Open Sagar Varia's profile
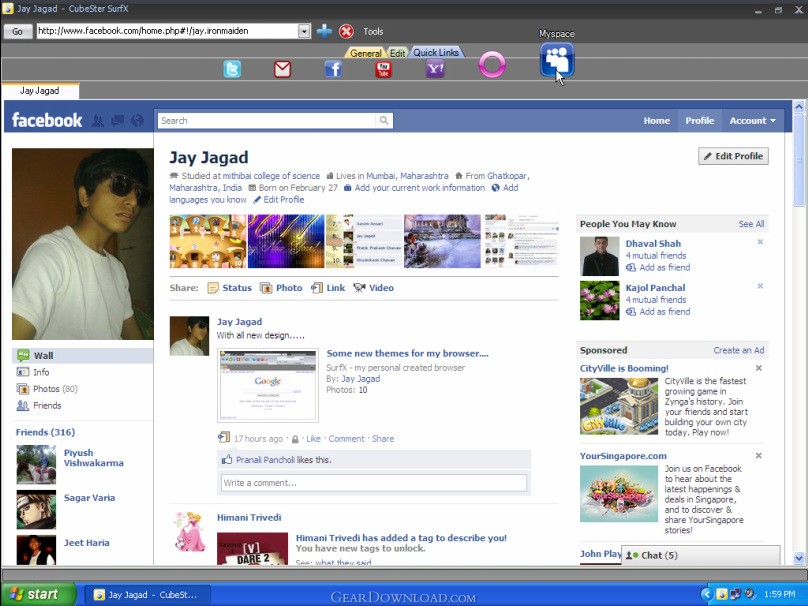The image size is (808, 606). (90, 498)
